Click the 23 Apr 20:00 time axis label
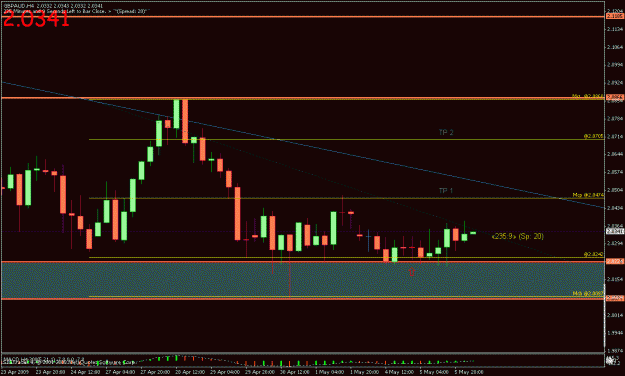625x376 pixels. pyautogui.click(x=50, y=372)
